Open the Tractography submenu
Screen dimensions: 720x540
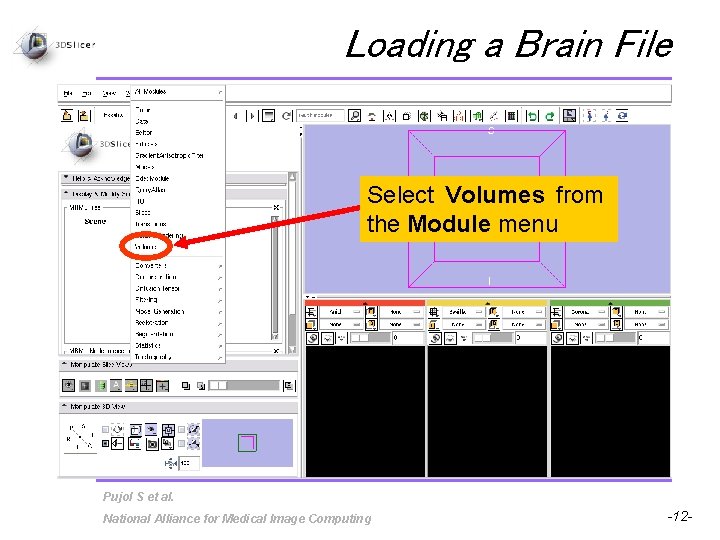pos(178,357)
